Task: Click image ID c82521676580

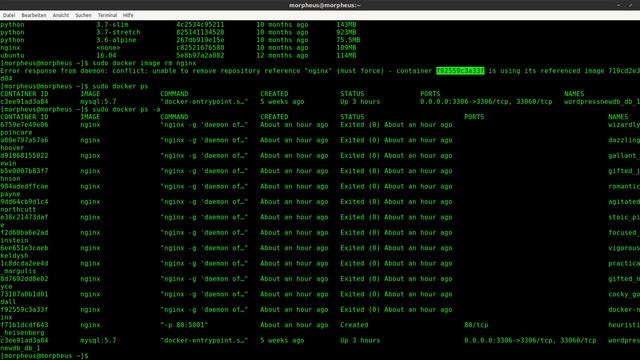Action: pyautogui.click(x=200, y=48)
